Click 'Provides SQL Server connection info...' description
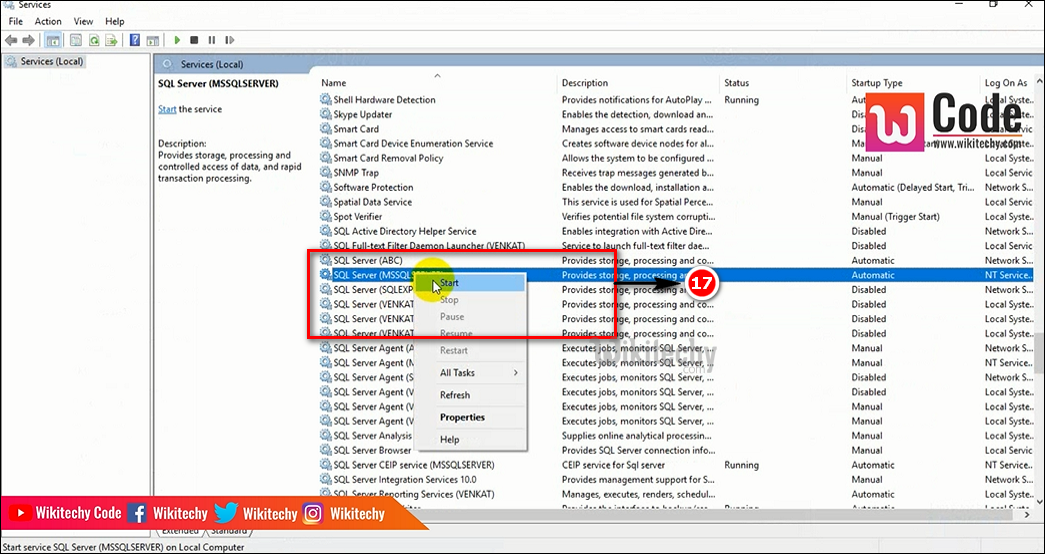This screenshot has width=1045, height=554. tap(638, 450)
